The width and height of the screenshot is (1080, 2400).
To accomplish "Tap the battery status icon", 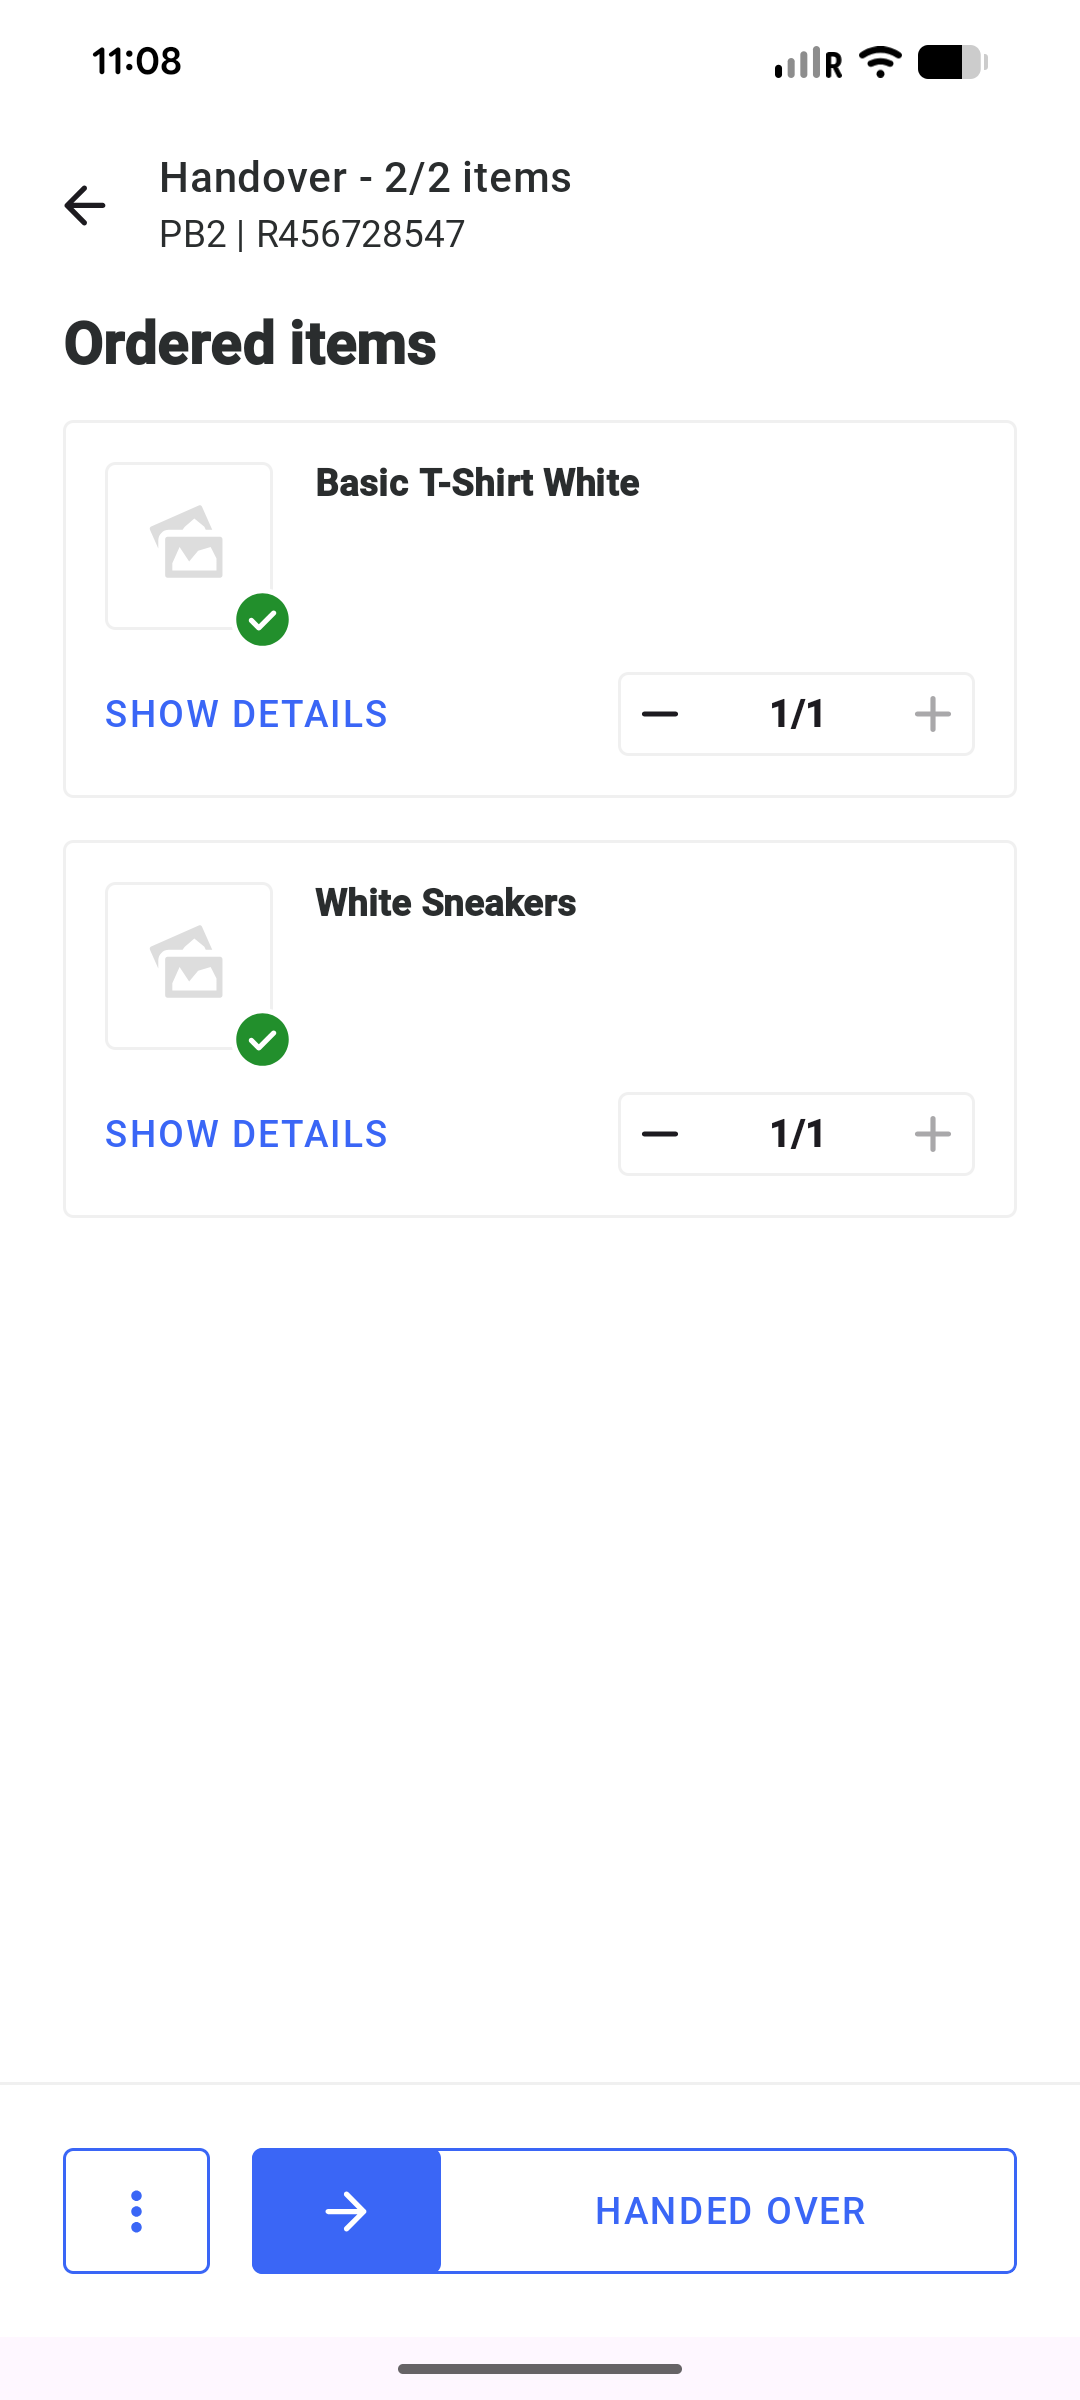I will point(952,62).
